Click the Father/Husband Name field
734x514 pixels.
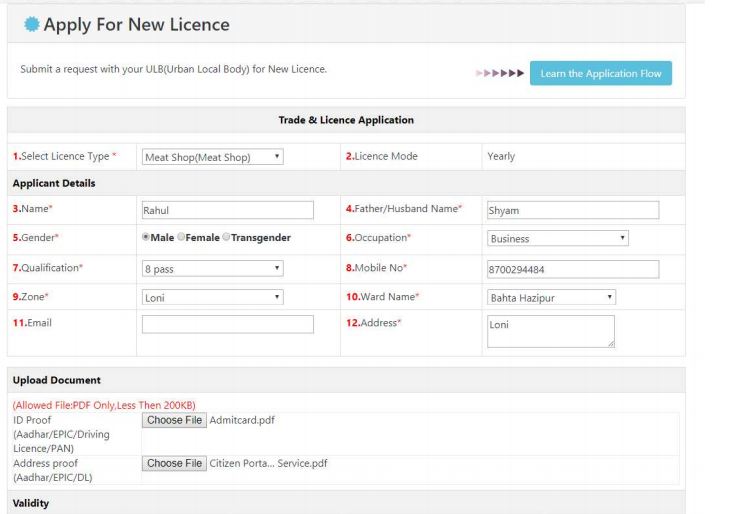pos(572,211)
